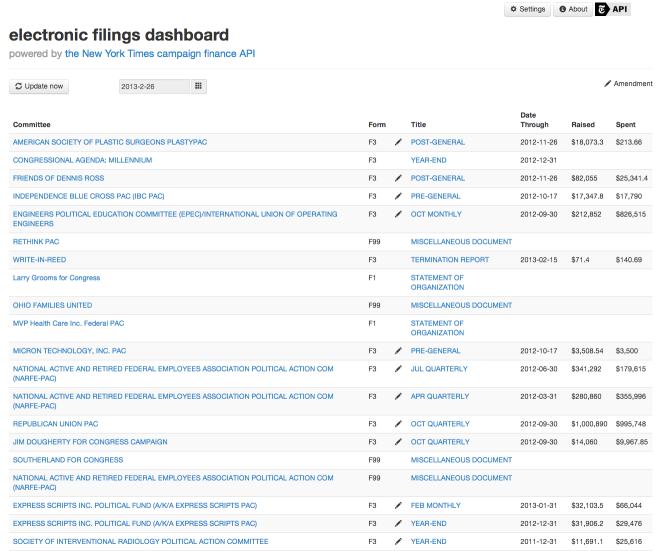Click the New York Times API logo
This screenshot has height=551, width=672.
click(x=612, y=9)
